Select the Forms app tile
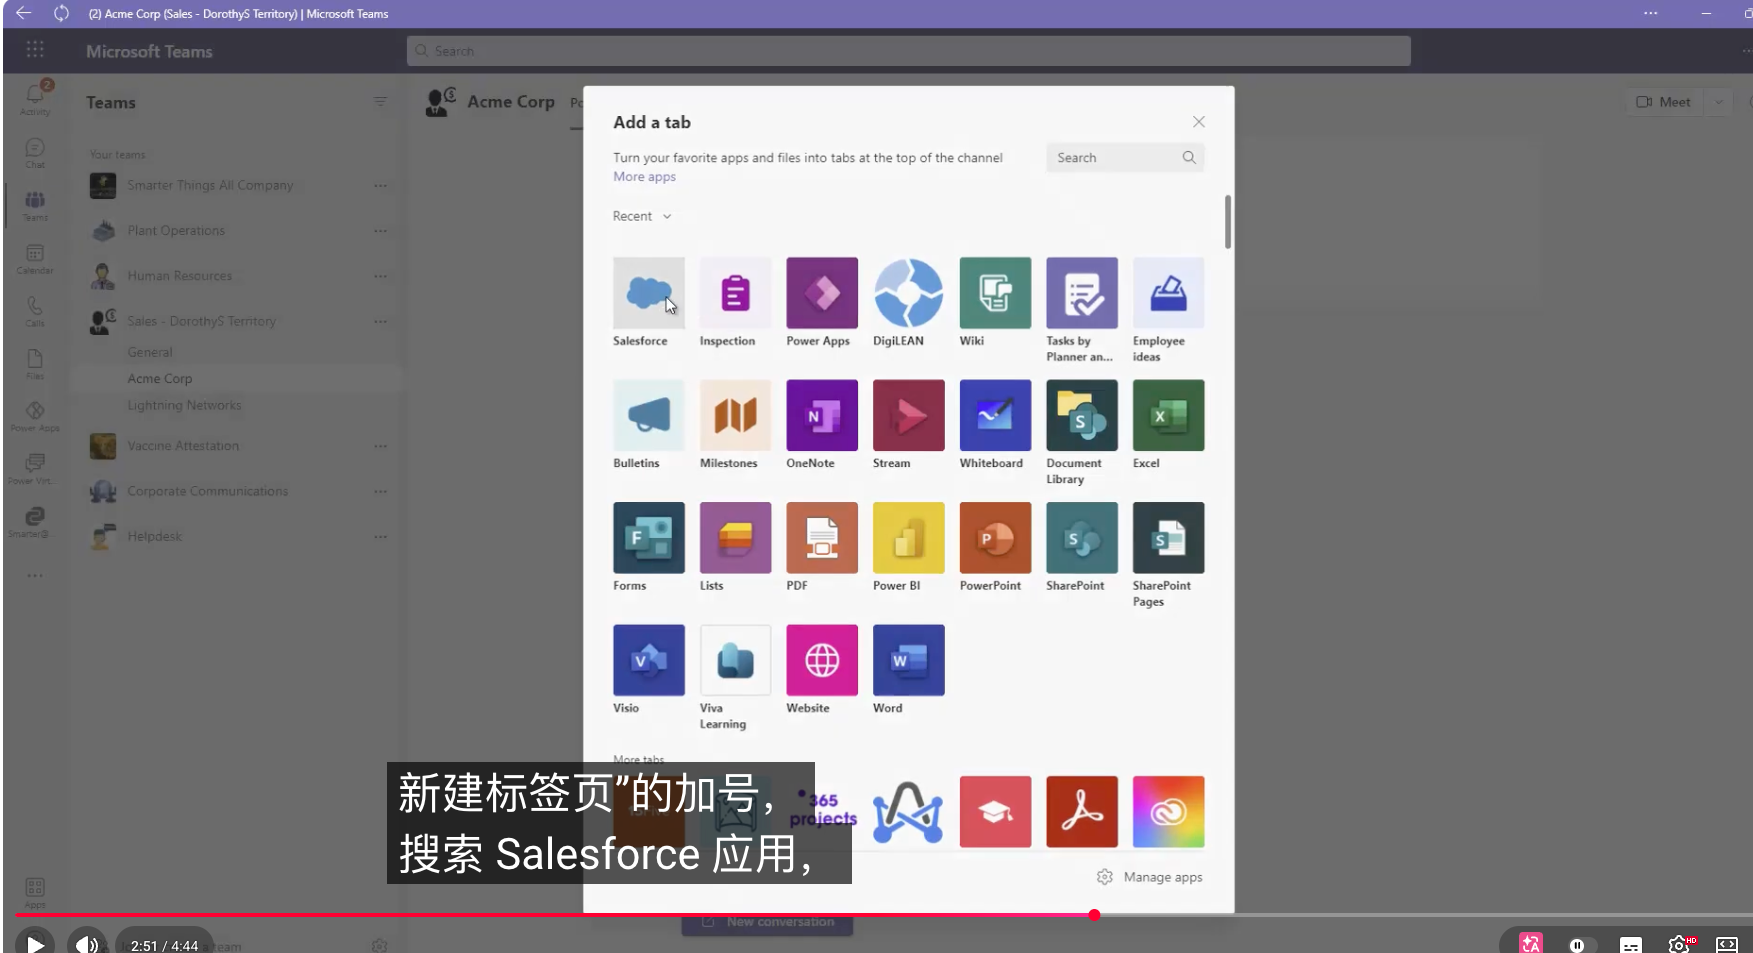 pyautogui.click(x=649, y=538)
